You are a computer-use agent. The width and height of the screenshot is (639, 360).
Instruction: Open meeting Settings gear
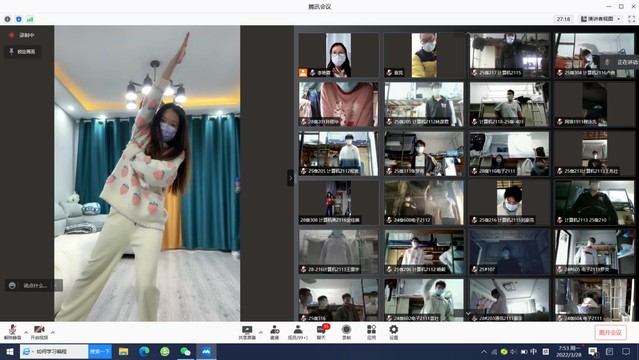tap(394, 332)
